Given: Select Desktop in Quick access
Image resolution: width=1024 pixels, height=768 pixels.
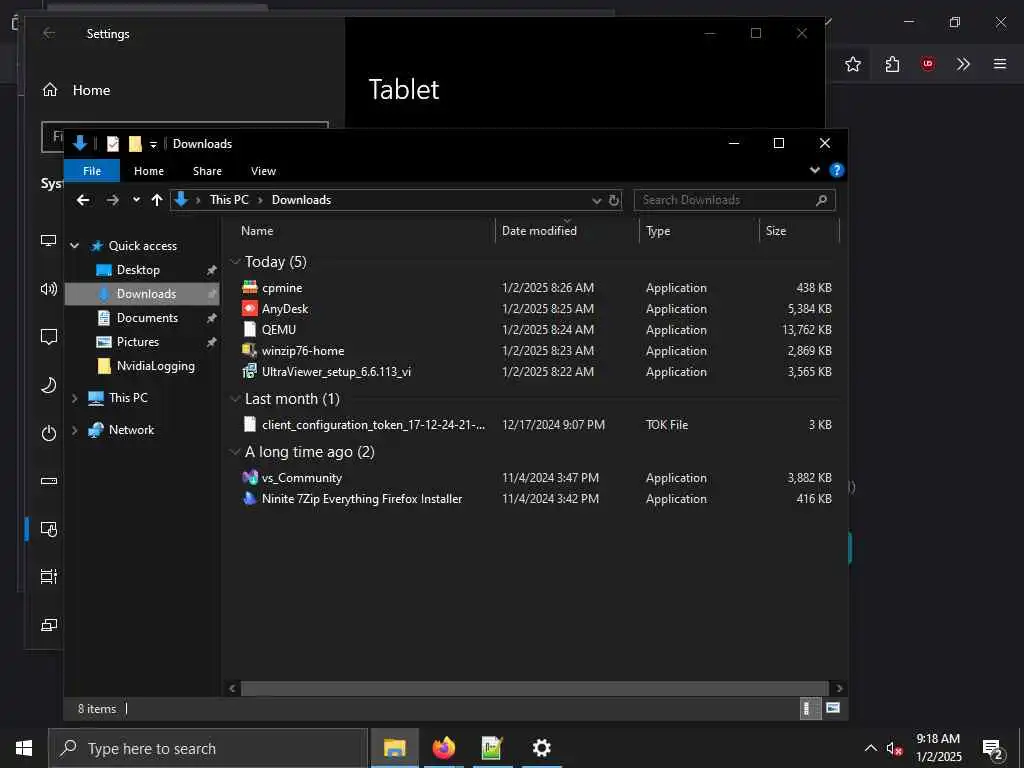Looking at the screenshot, I should click(x=138, y=270).
